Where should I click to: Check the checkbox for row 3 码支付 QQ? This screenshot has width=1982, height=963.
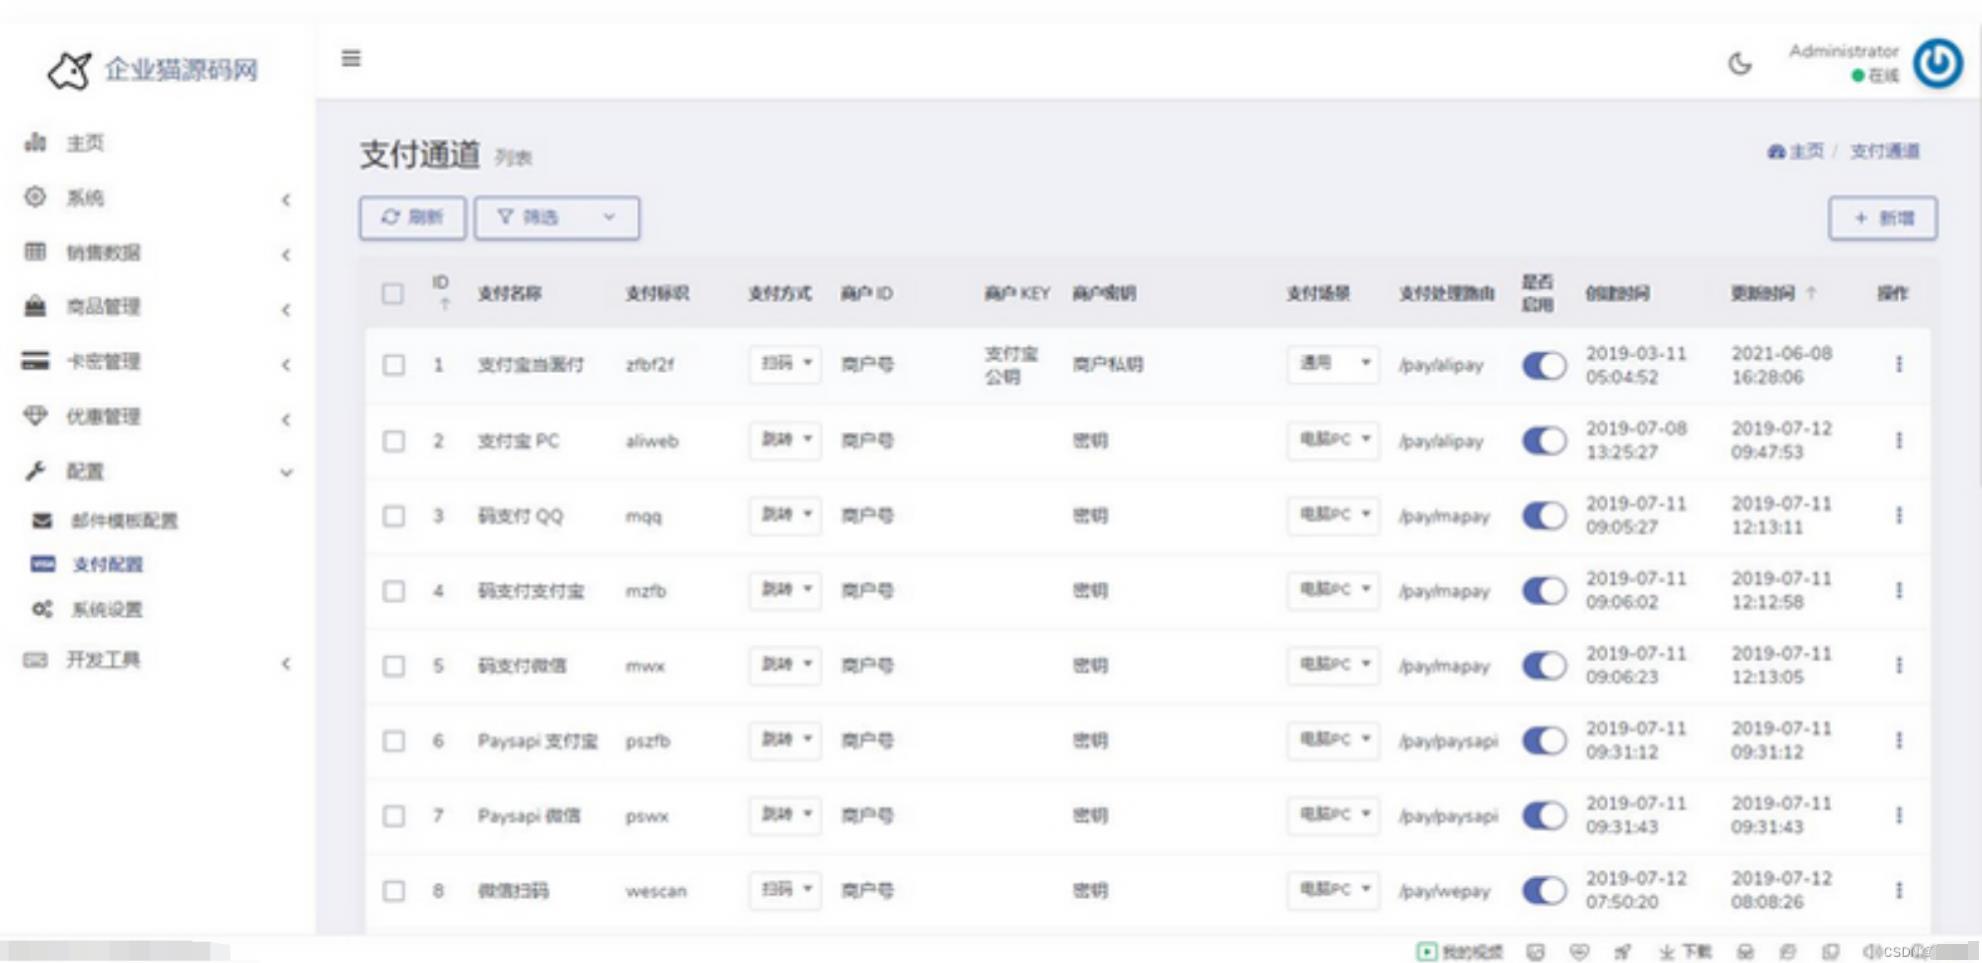pos(394,516)
